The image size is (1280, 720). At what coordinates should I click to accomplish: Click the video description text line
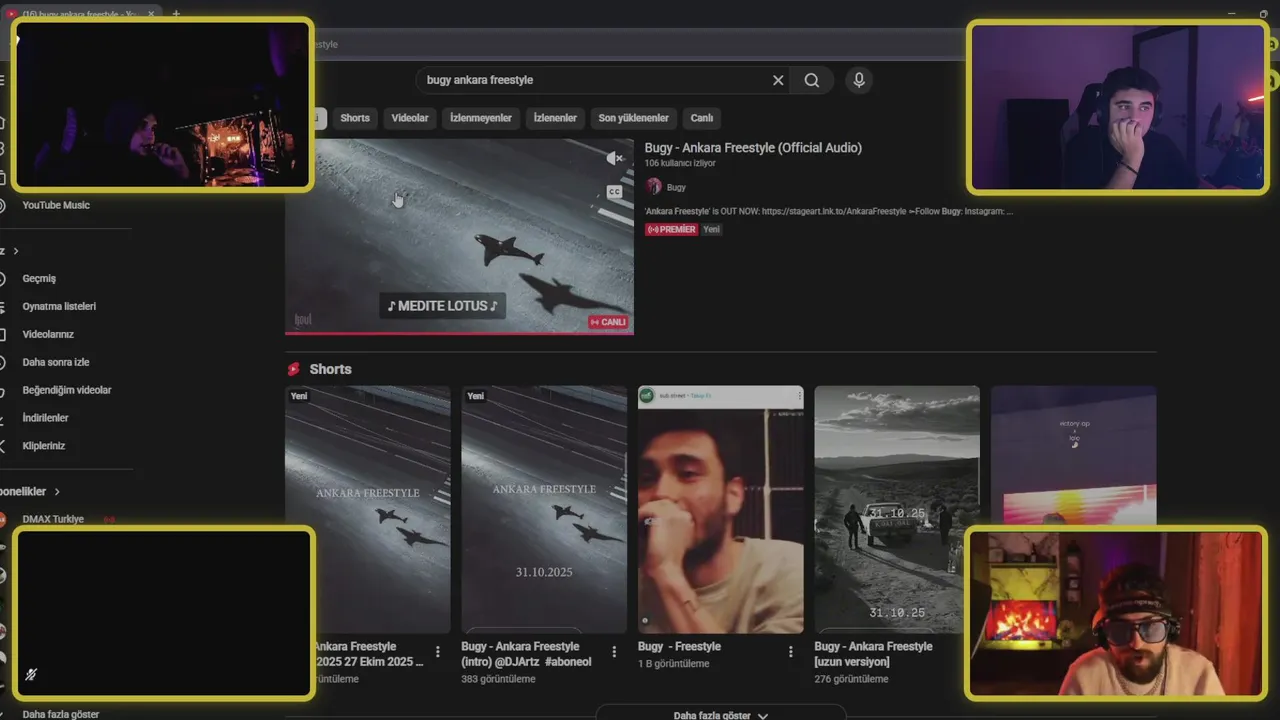829,211
